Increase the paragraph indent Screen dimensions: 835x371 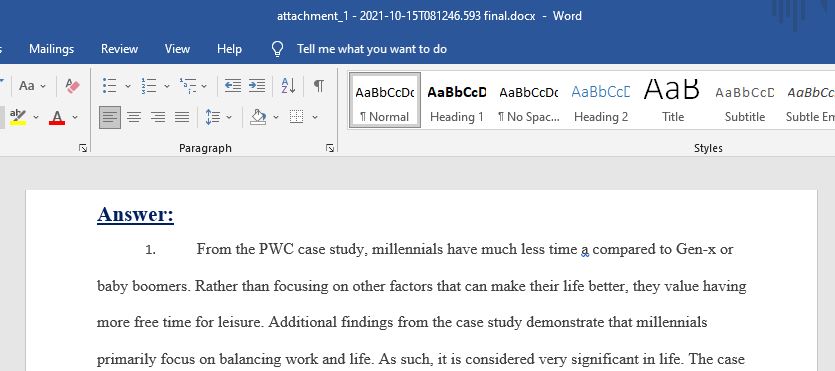257,86
